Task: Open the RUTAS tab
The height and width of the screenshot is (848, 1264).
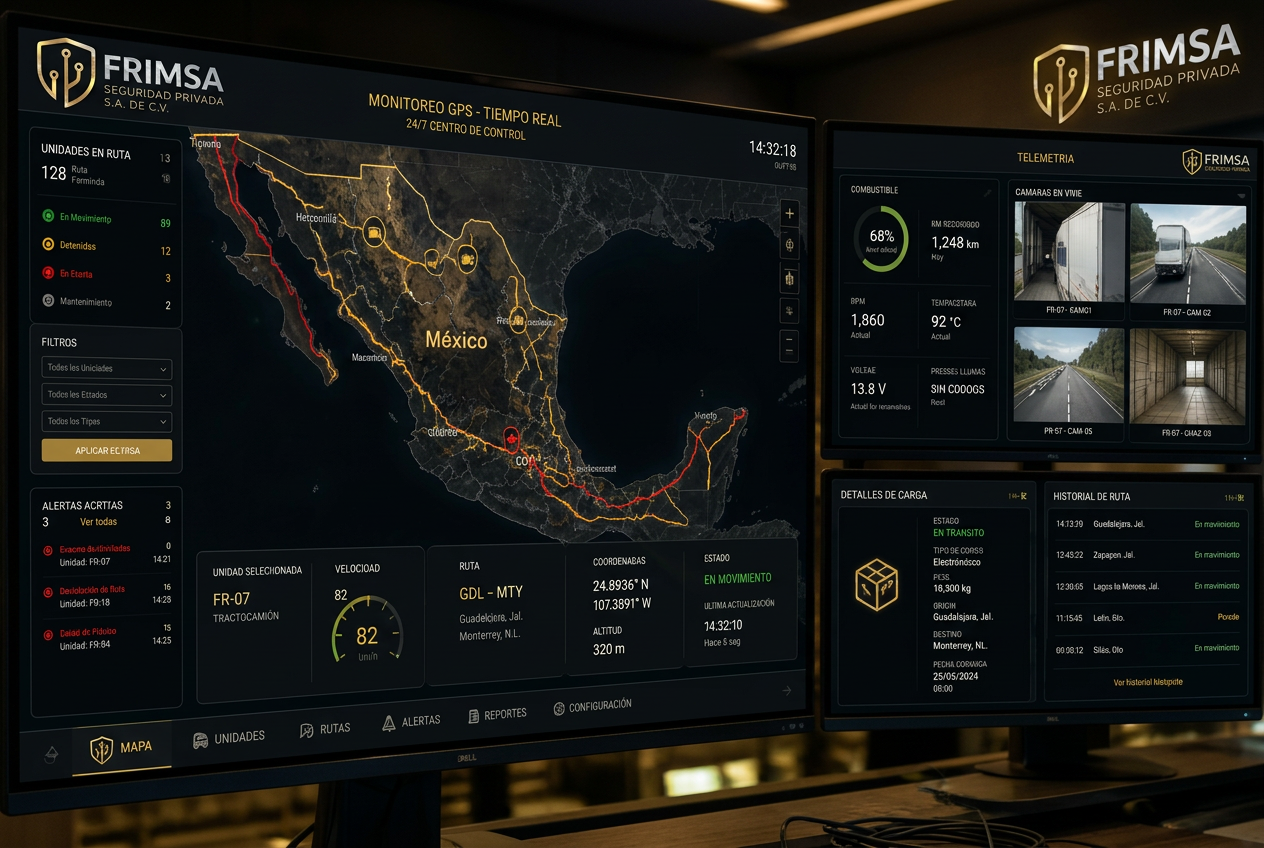Action: coord(325,729)
